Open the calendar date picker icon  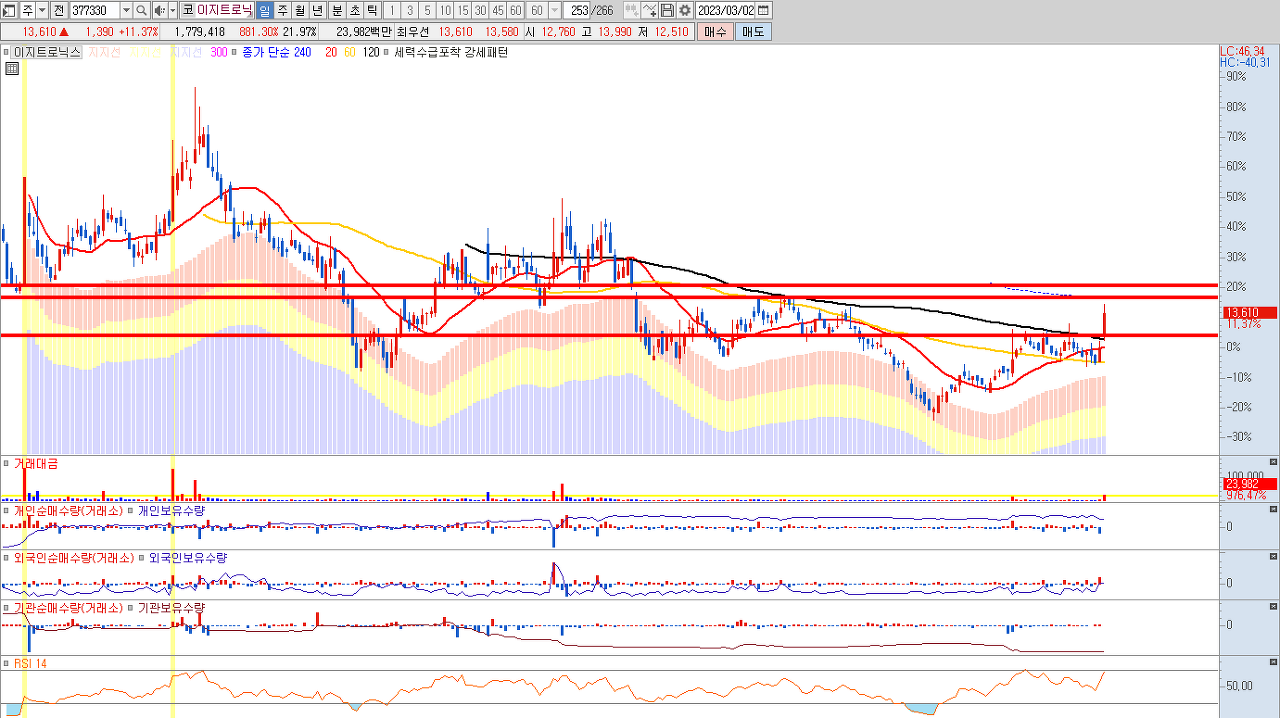point(764,10)
